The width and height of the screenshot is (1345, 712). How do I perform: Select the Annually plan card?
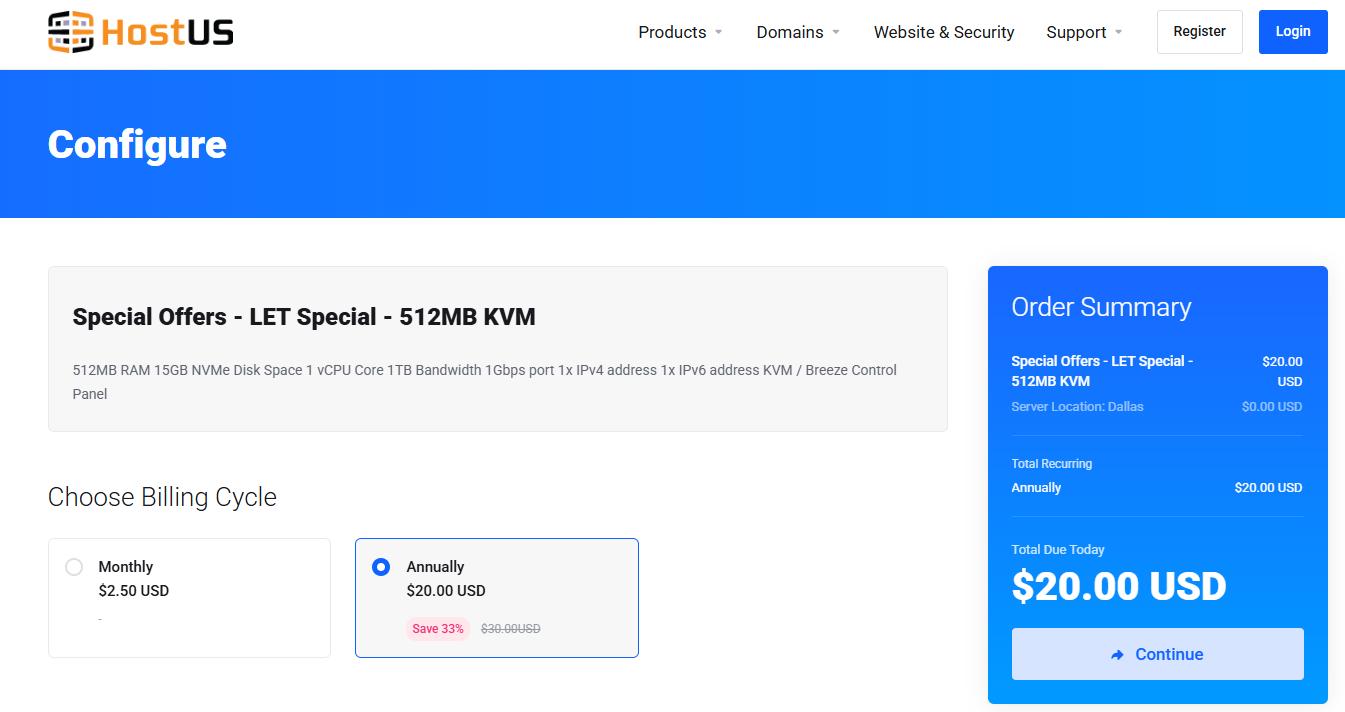pos(496,597)
